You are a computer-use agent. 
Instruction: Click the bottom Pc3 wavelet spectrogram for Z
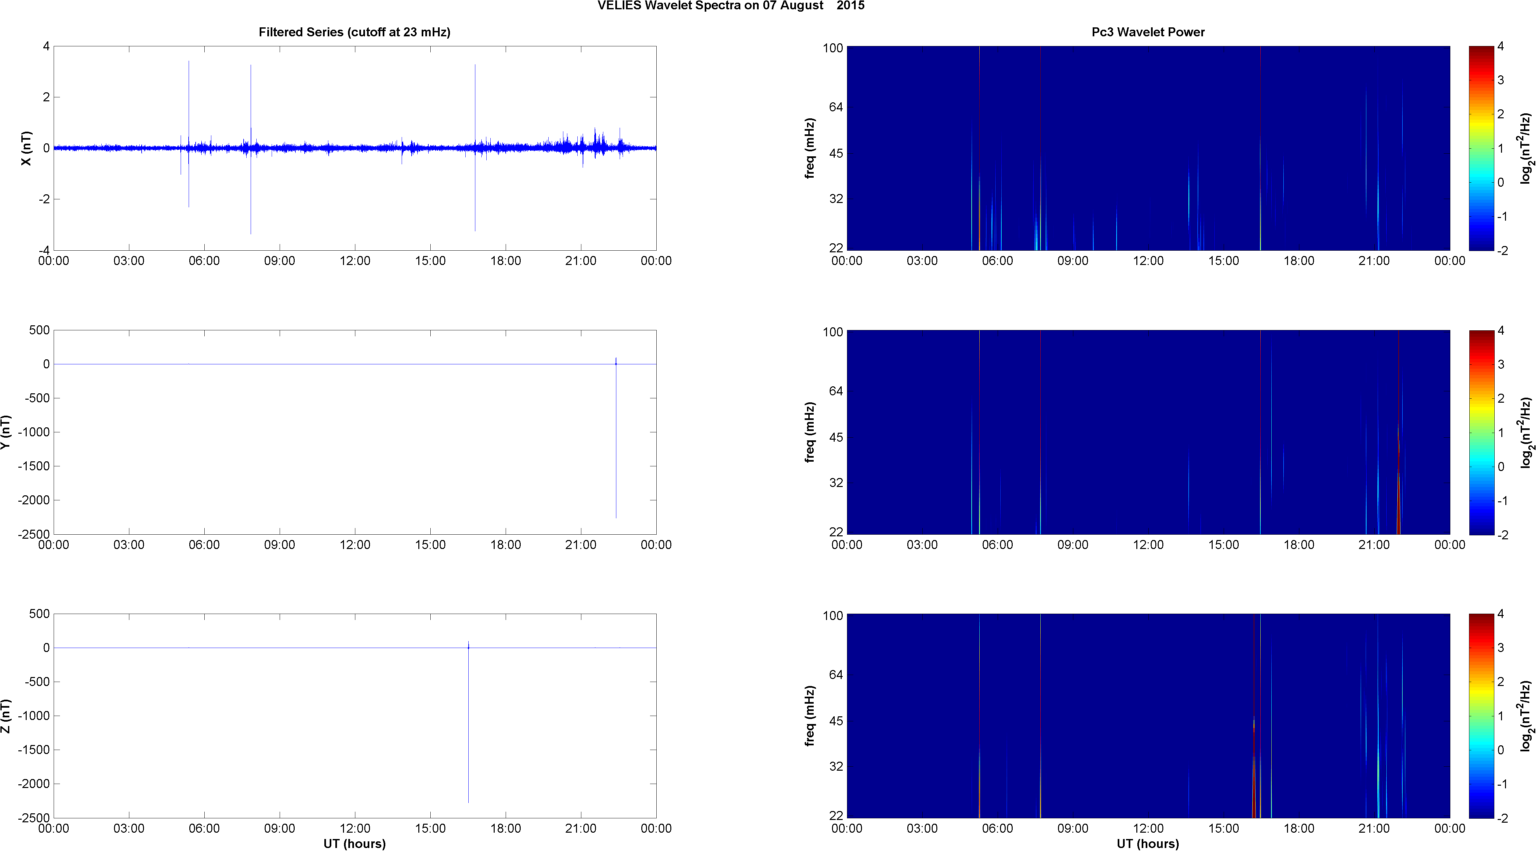(x=1148, y=716)
